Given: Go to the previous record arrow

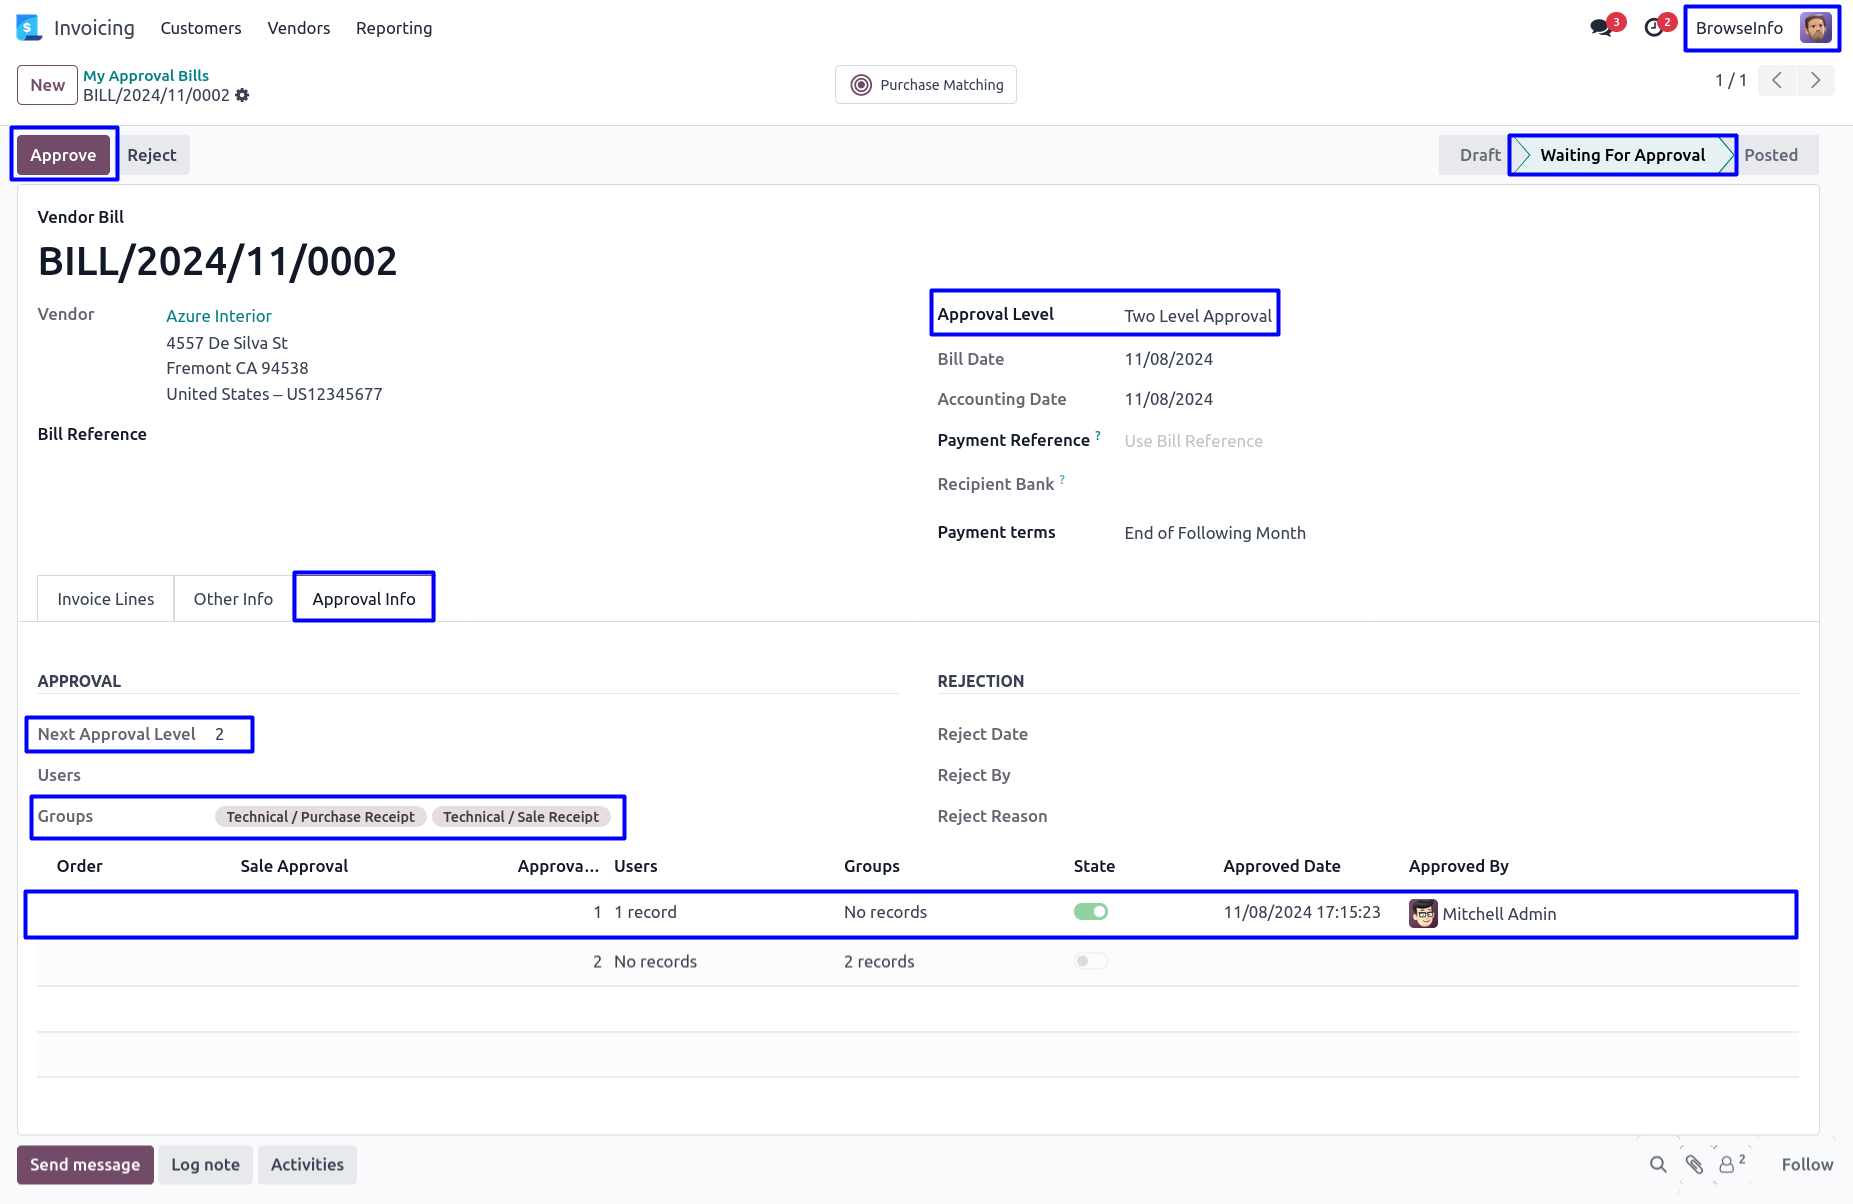Looking at the screenshot, I should 1777,81.
